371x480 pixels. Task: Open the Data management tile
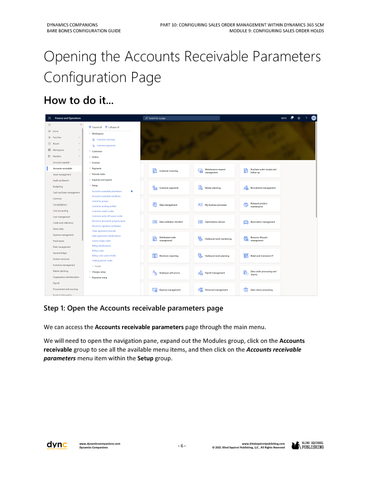169,205
